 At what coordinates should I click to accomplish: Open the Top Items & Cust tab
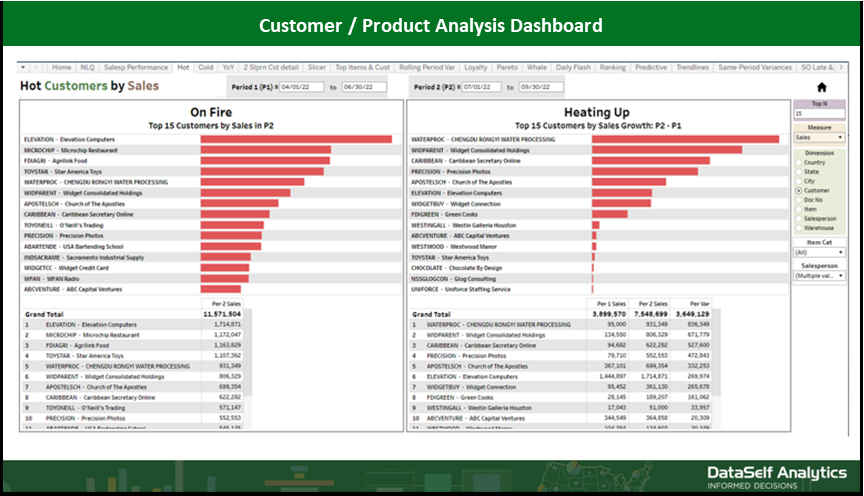(362, 67)
